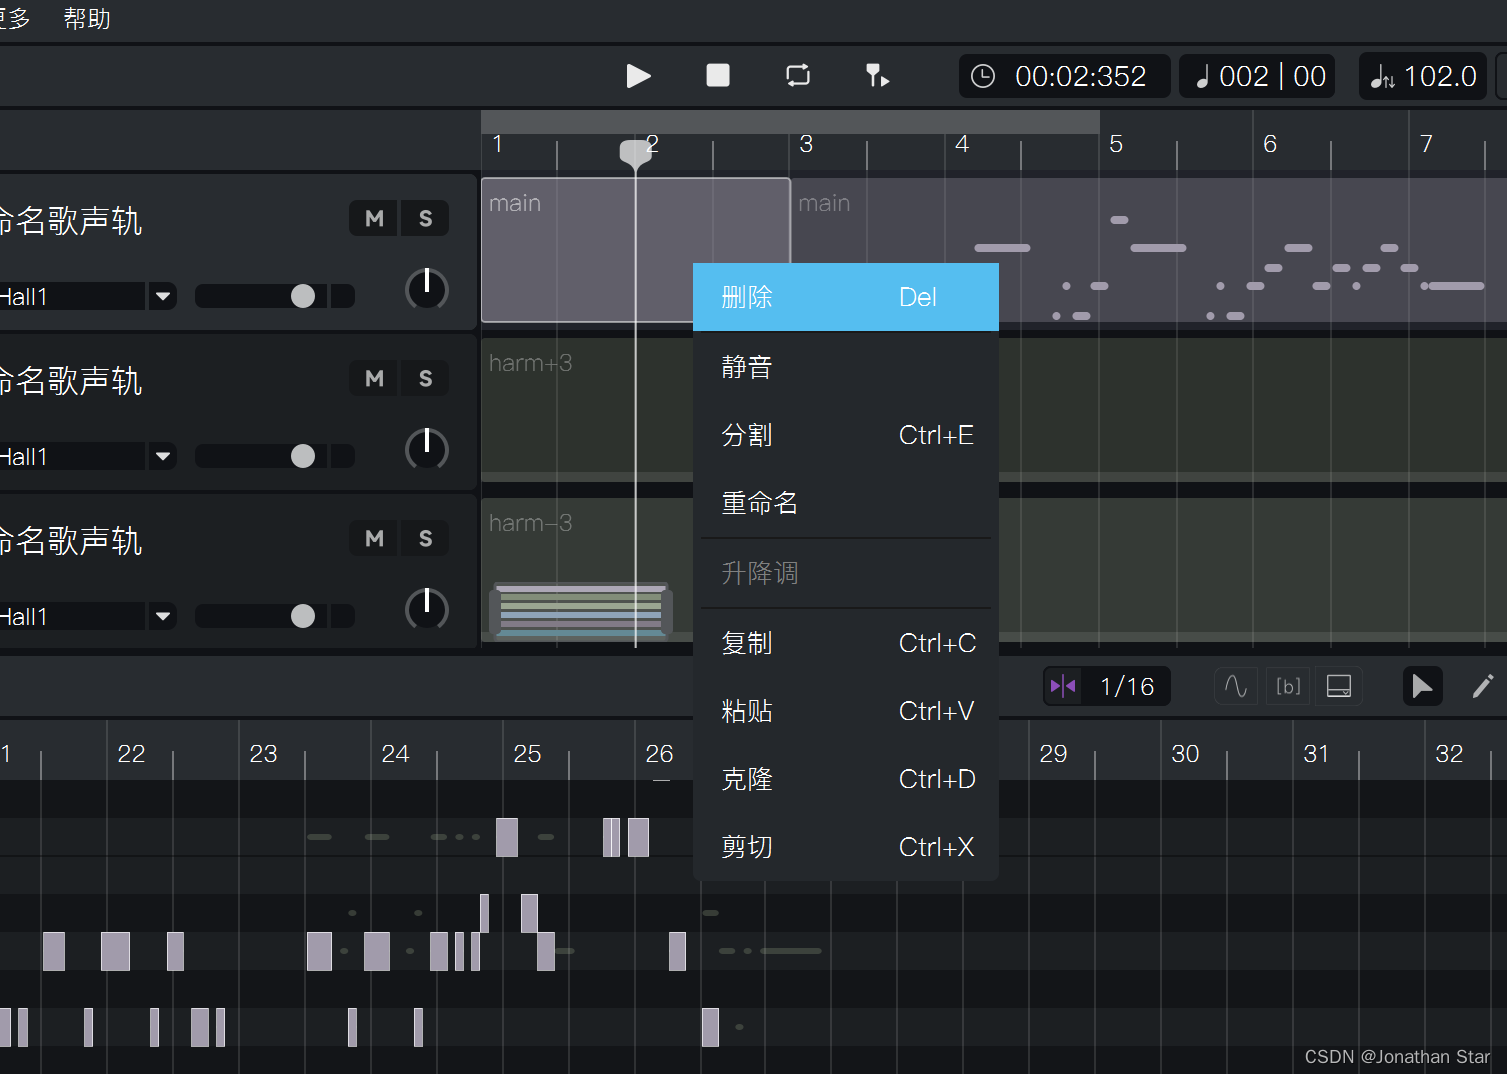The width and height of the screenshot is (1507, 1074).
Task: Click the 102.0 tempo value
Action: click(x=1440, y=76)
